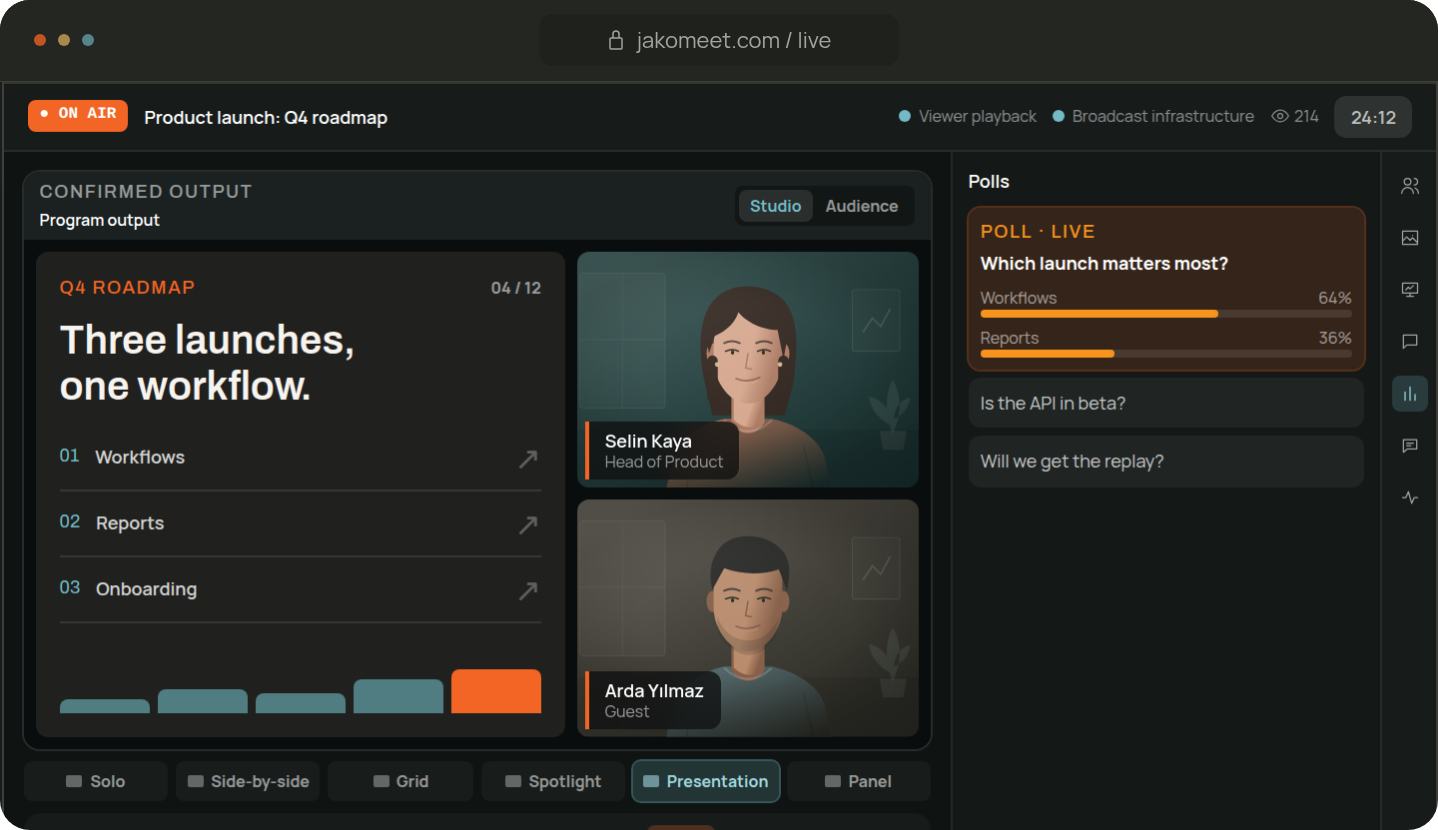Screen dimensions: 1438x830
Task: Select the polls bar-chart sidebar icon
Action: pos(1410,394)
